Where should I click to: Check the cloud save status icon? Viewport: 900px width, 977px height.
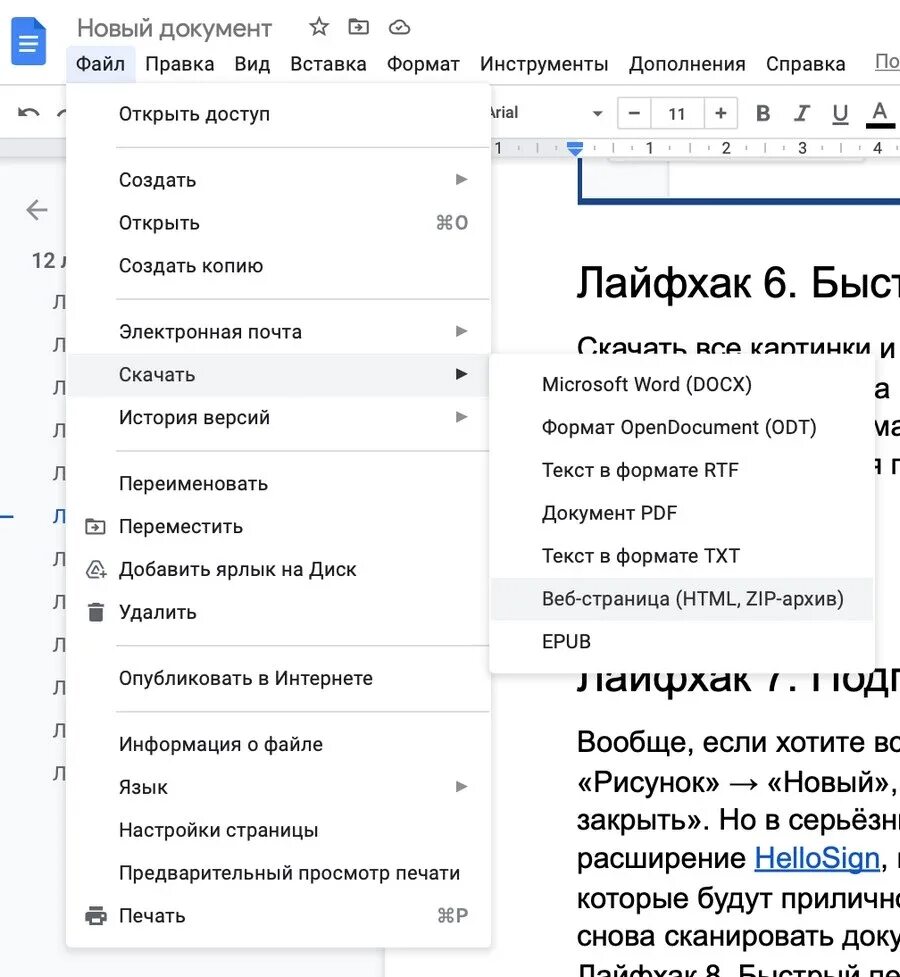coord(399,27)
